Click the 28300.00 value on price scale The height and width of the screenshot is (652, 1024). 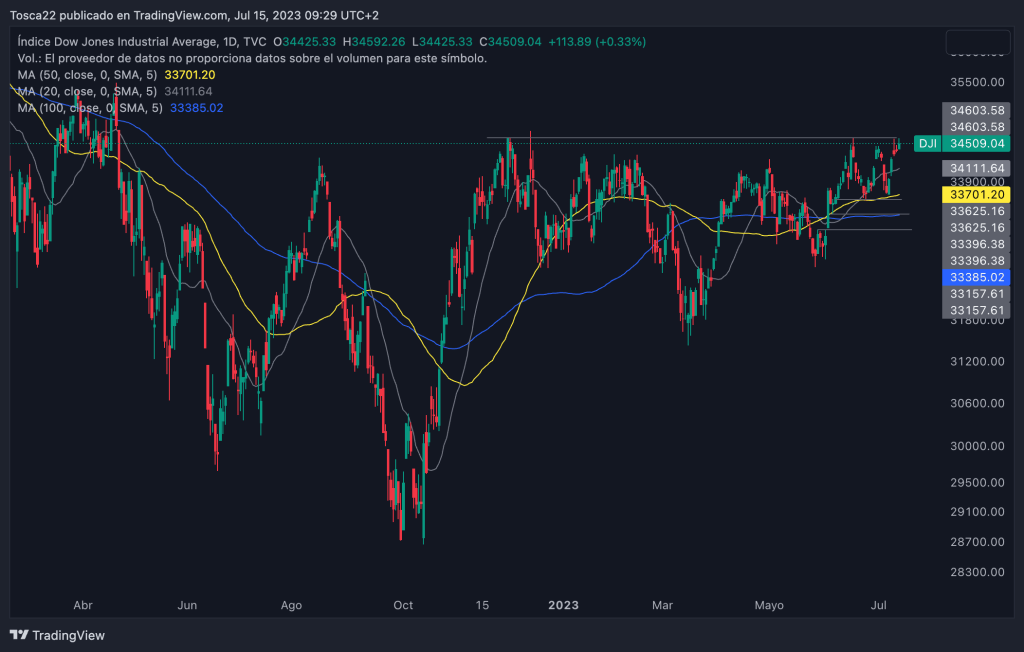coord(975,572)
